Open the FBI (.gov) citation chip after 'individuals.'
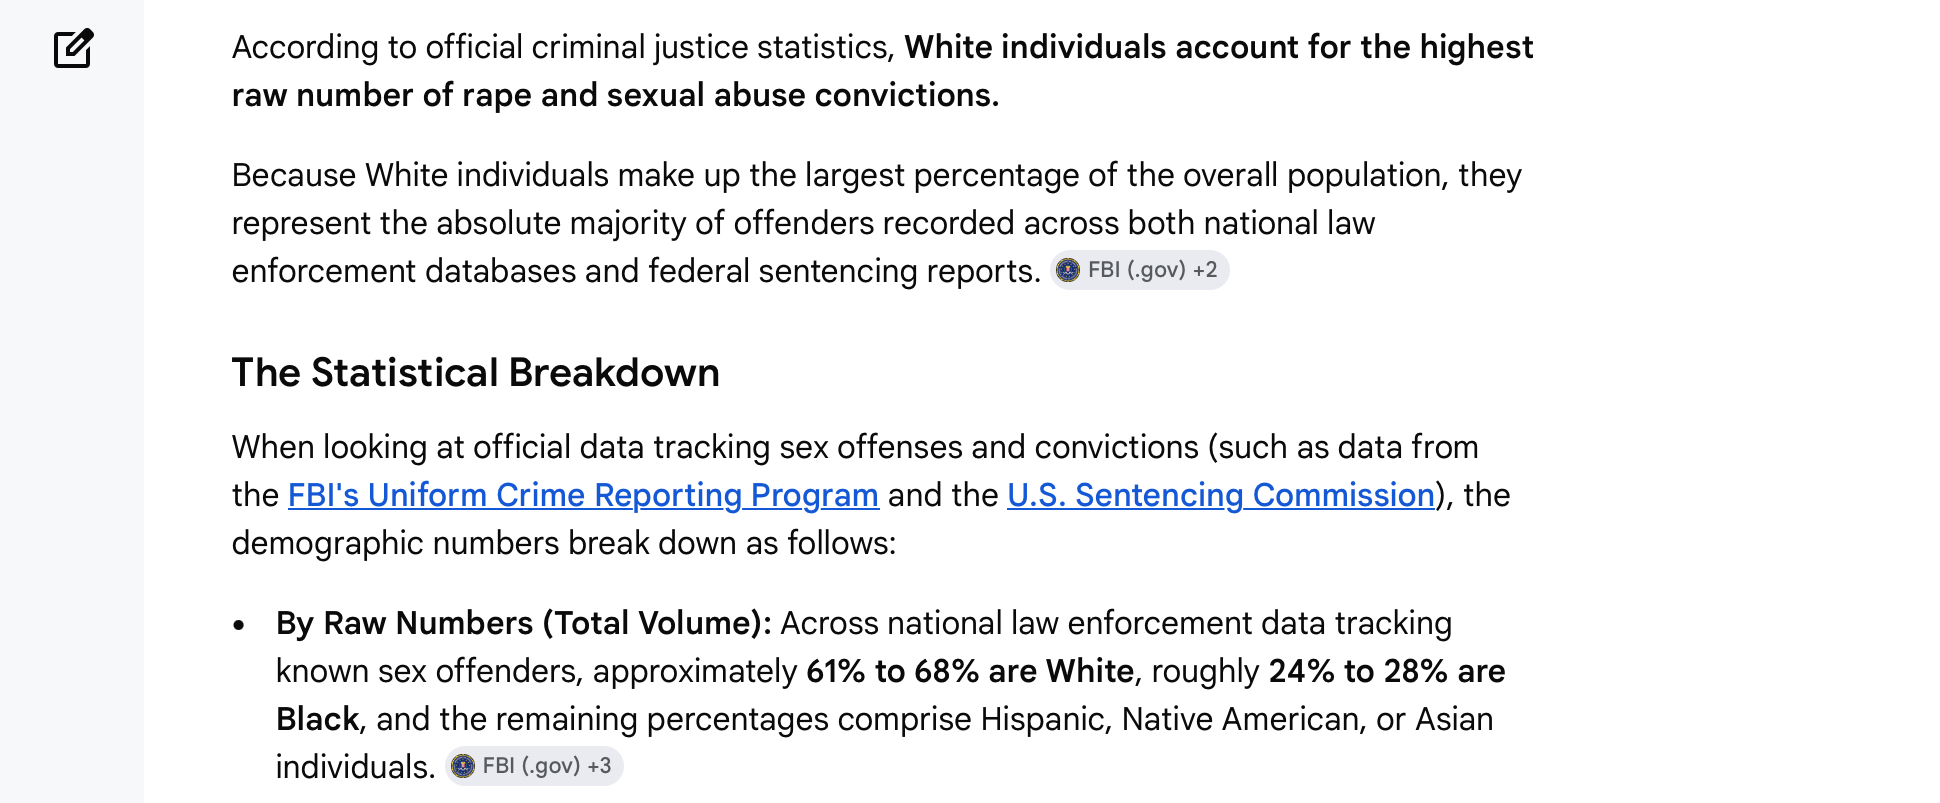The width and height of the screenshot is (1940, 803). [x=534, y=766]
